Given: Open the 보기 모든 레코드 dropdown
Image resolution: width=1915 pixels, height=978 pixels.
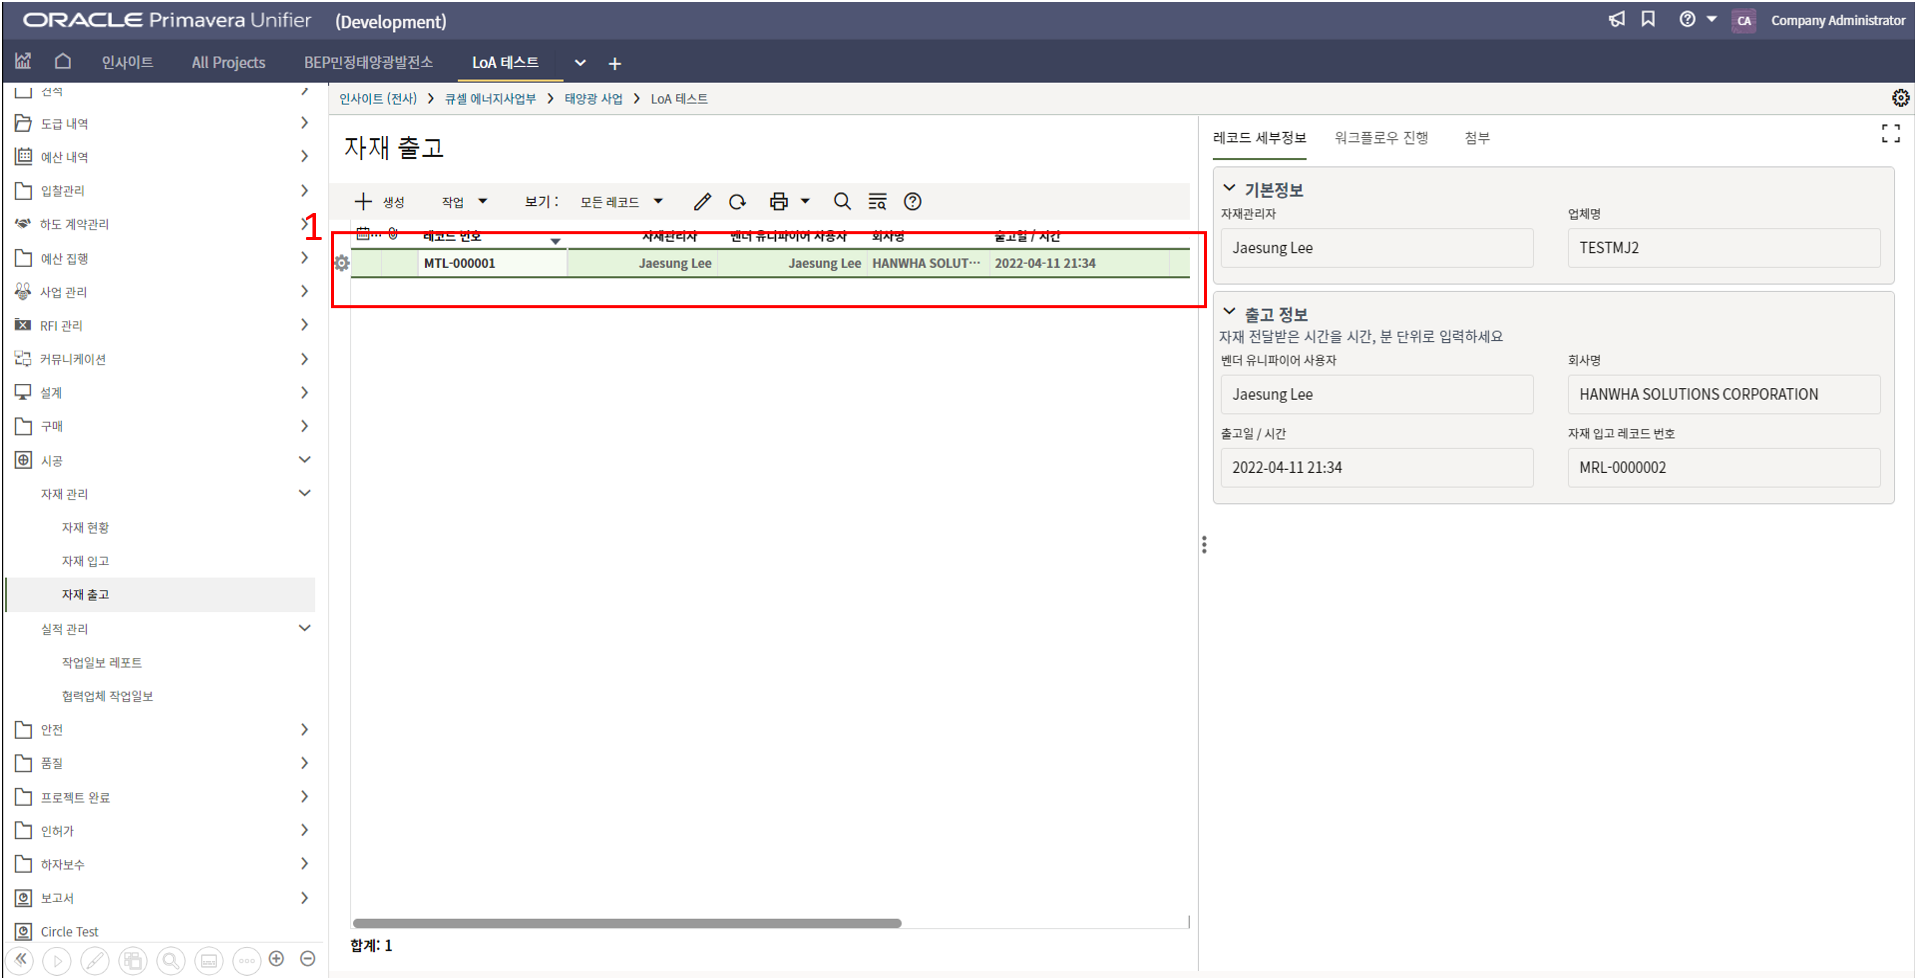Looking at the screenshot, I should [621, 202].
